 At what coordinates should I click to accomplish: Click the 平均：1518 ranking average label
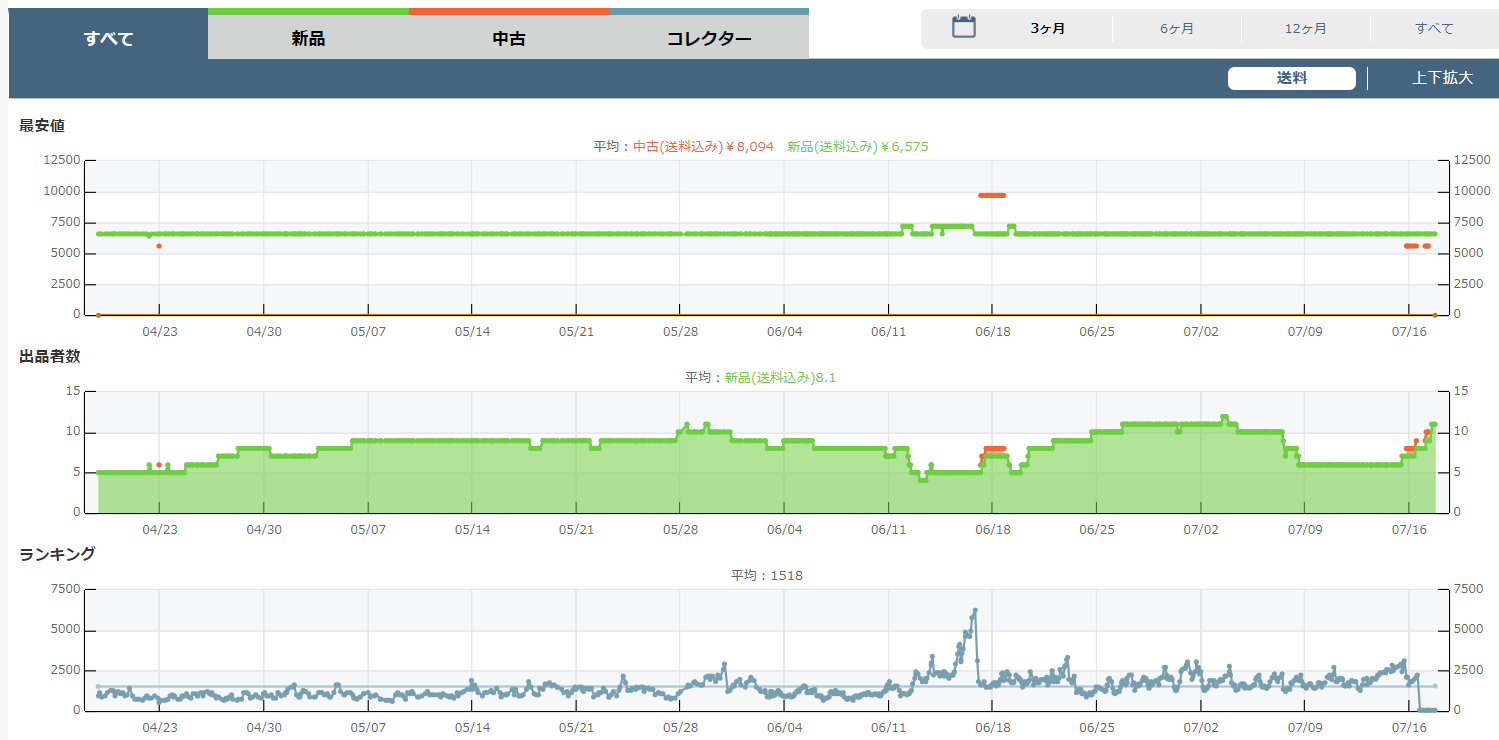click(766, 575)
